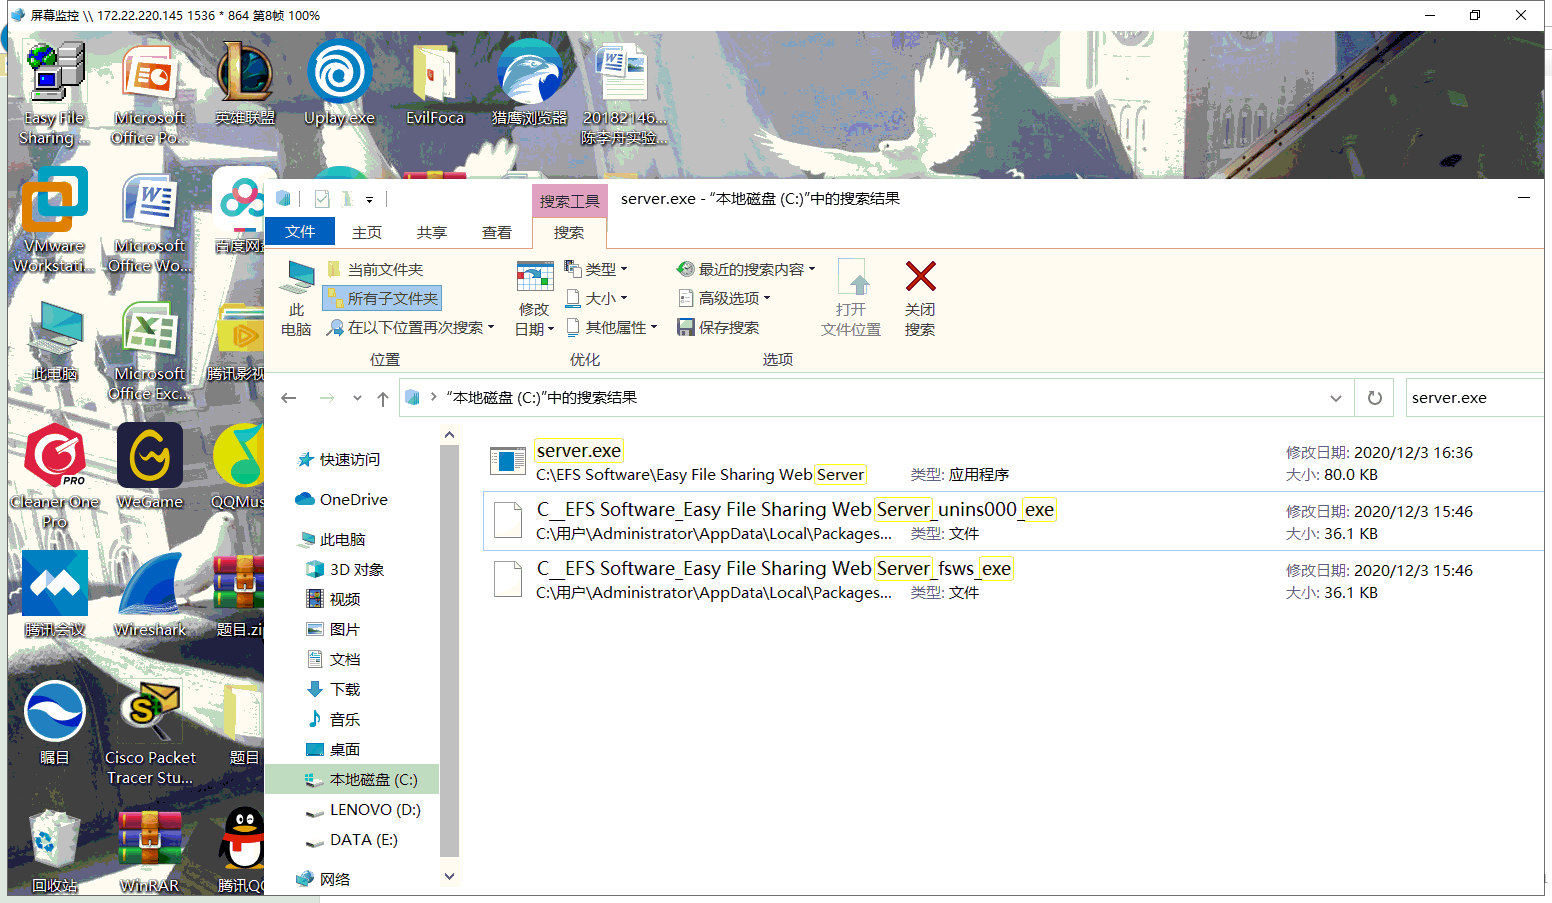
Task: Open EvilFoca desktop folder icon
Action: [x=434, y=84]
